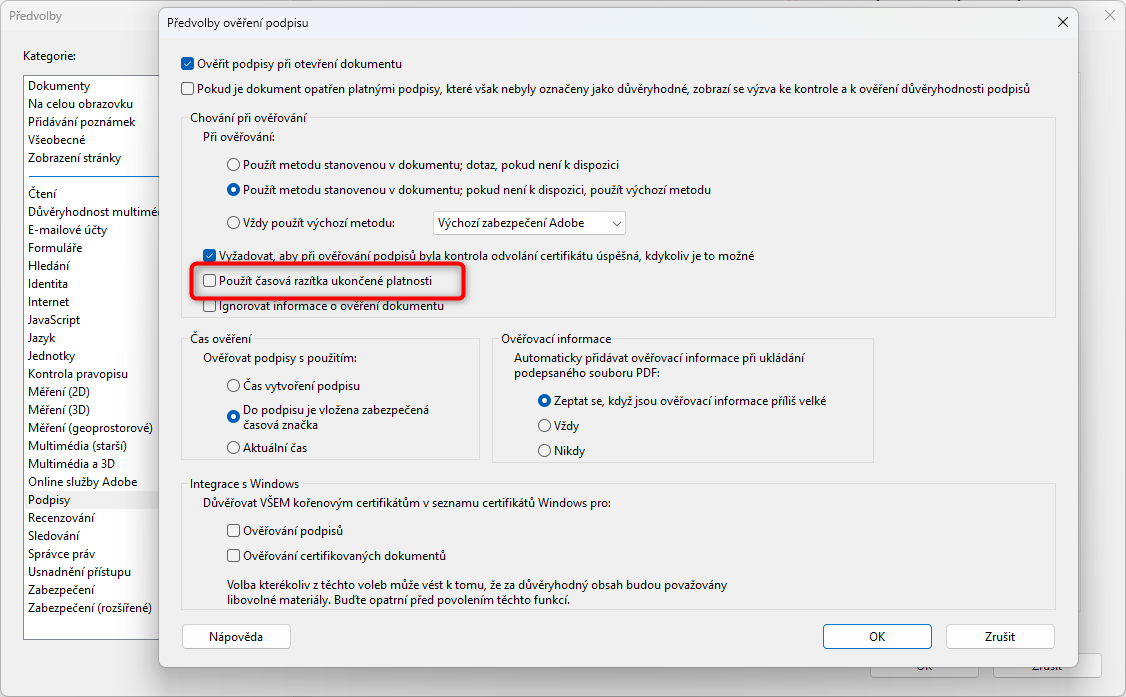Image resolution: width=1126 pixels, height=697 pixels.
Task: Pick 'Vždy' for verification information
Action: [545, 426]
